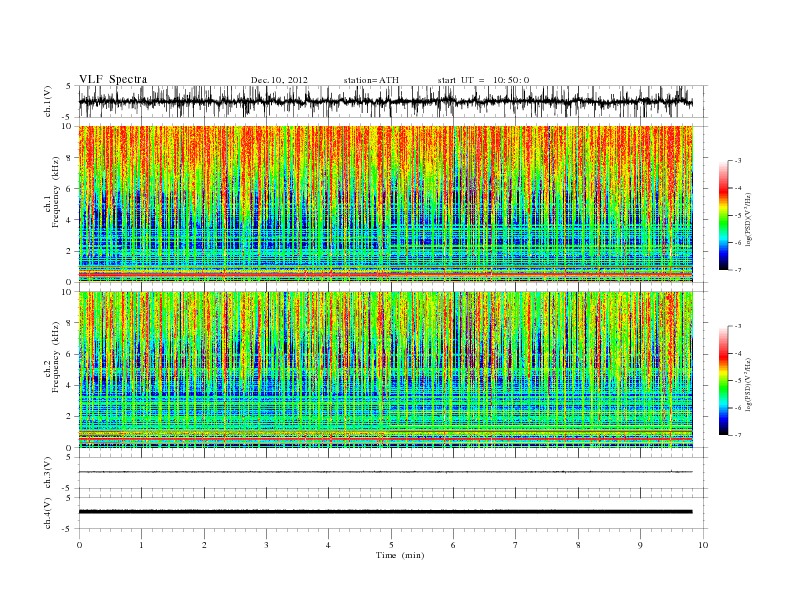Click the x-axis tick label '10' under Time axis
792x612 pixels.
pyautogui.click(x=703, y=545)
